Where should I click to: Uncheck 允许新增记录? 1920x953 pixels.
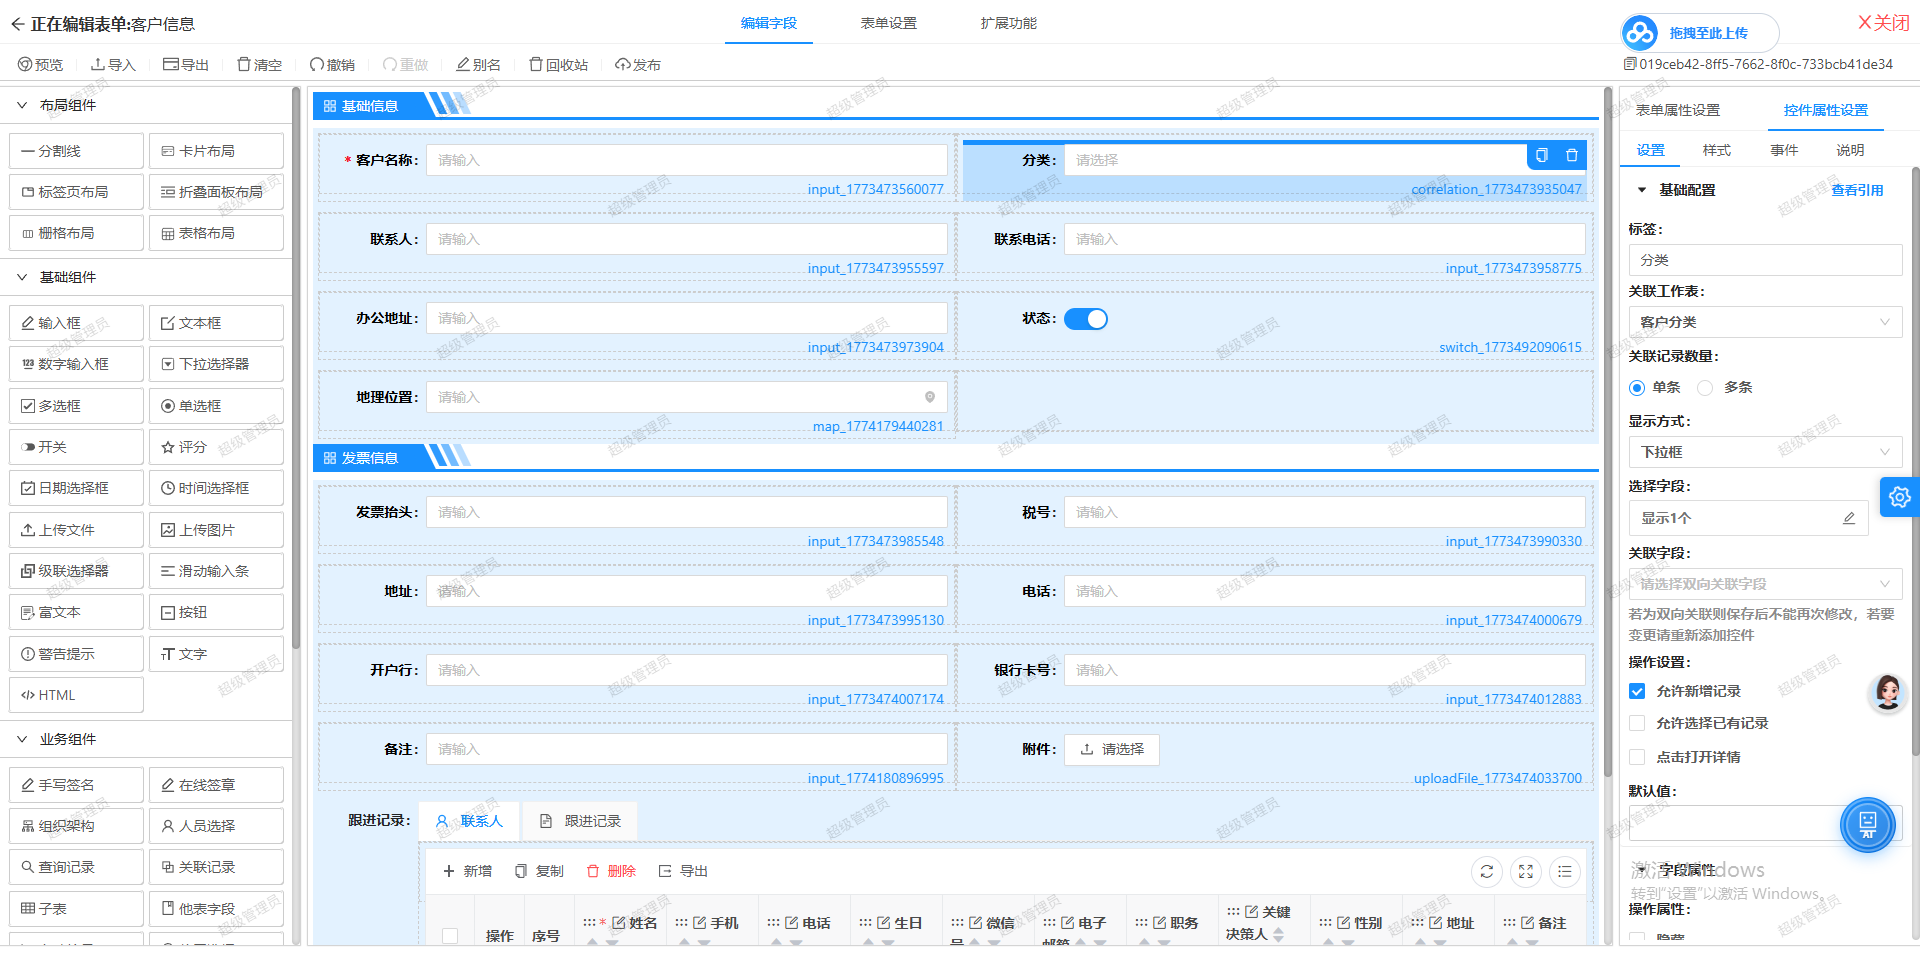1637,691
